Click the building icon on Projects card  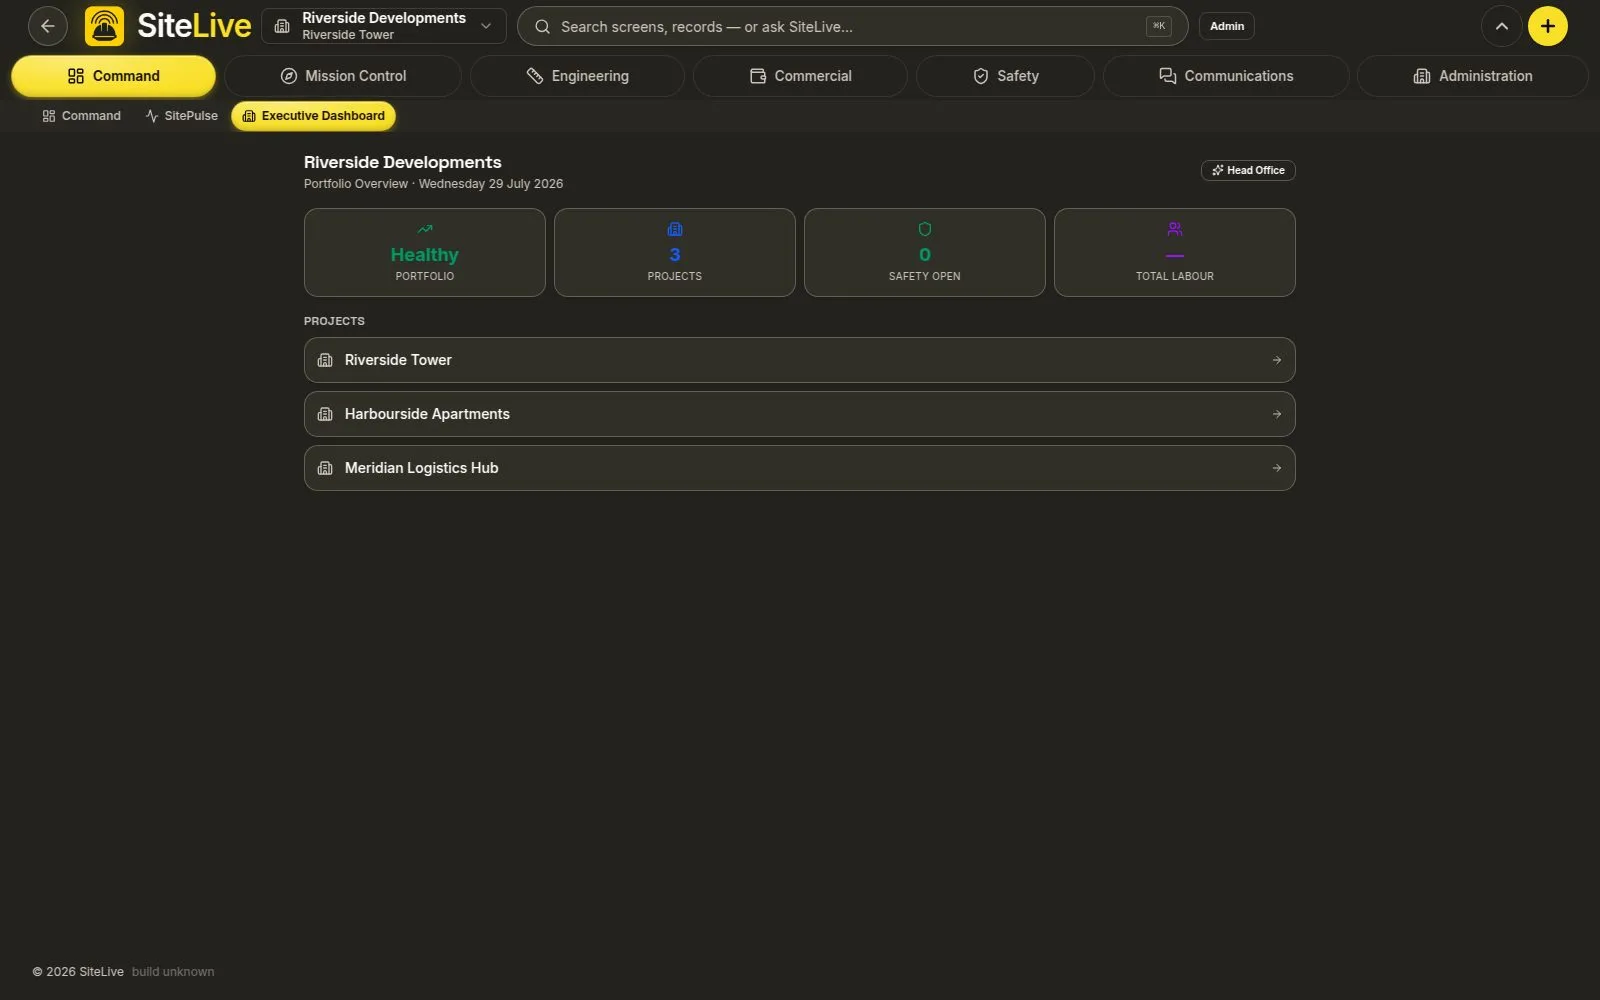[x=675, y=229]
